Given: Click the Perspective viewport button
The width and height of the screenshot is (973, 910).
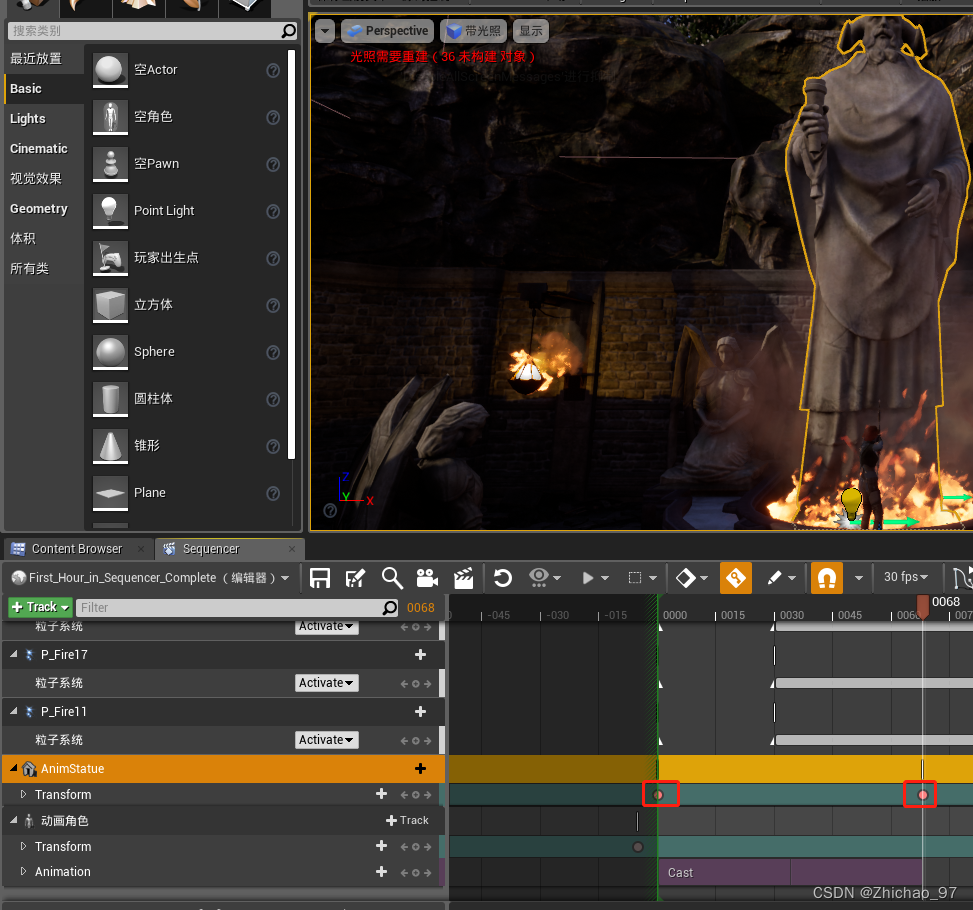Looking at the screenshot, I should coord(387,31).
